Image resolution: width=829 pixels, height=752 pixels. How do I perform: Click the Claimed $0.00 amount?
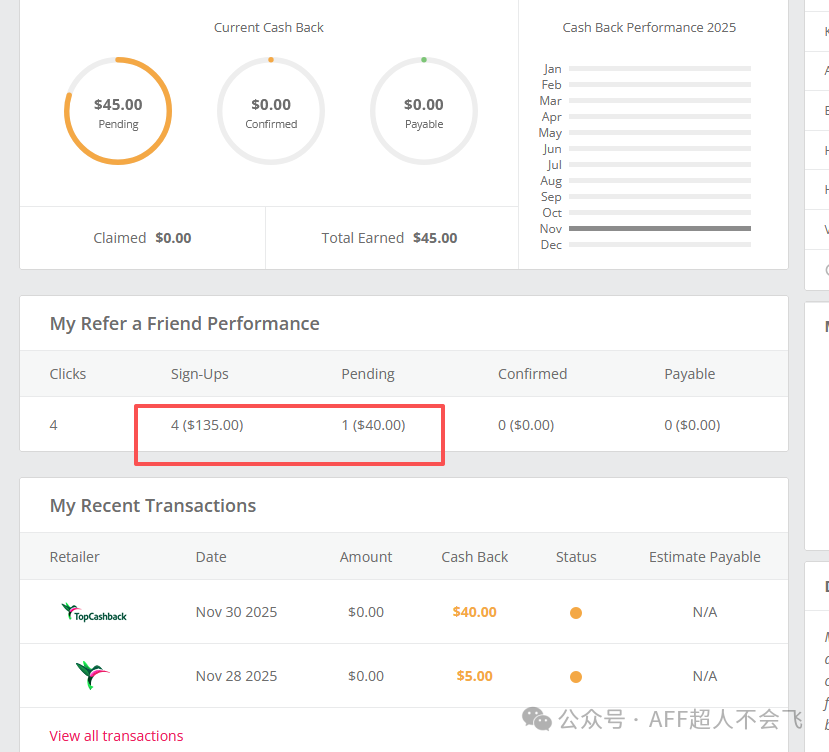(173, 238)
